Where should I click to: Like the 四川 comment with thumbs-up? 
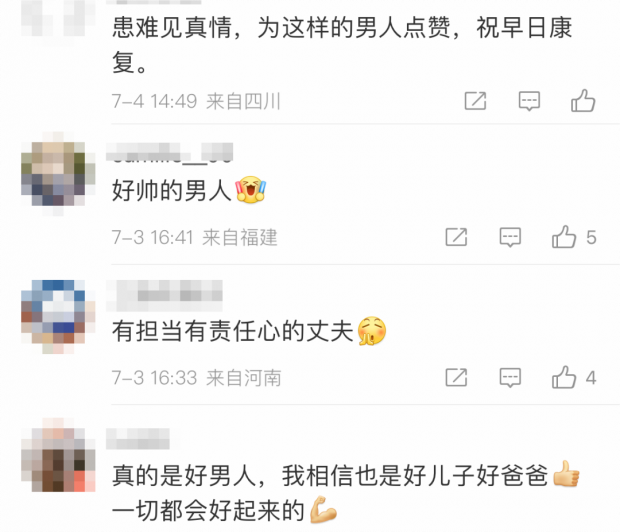coord(583,101)
